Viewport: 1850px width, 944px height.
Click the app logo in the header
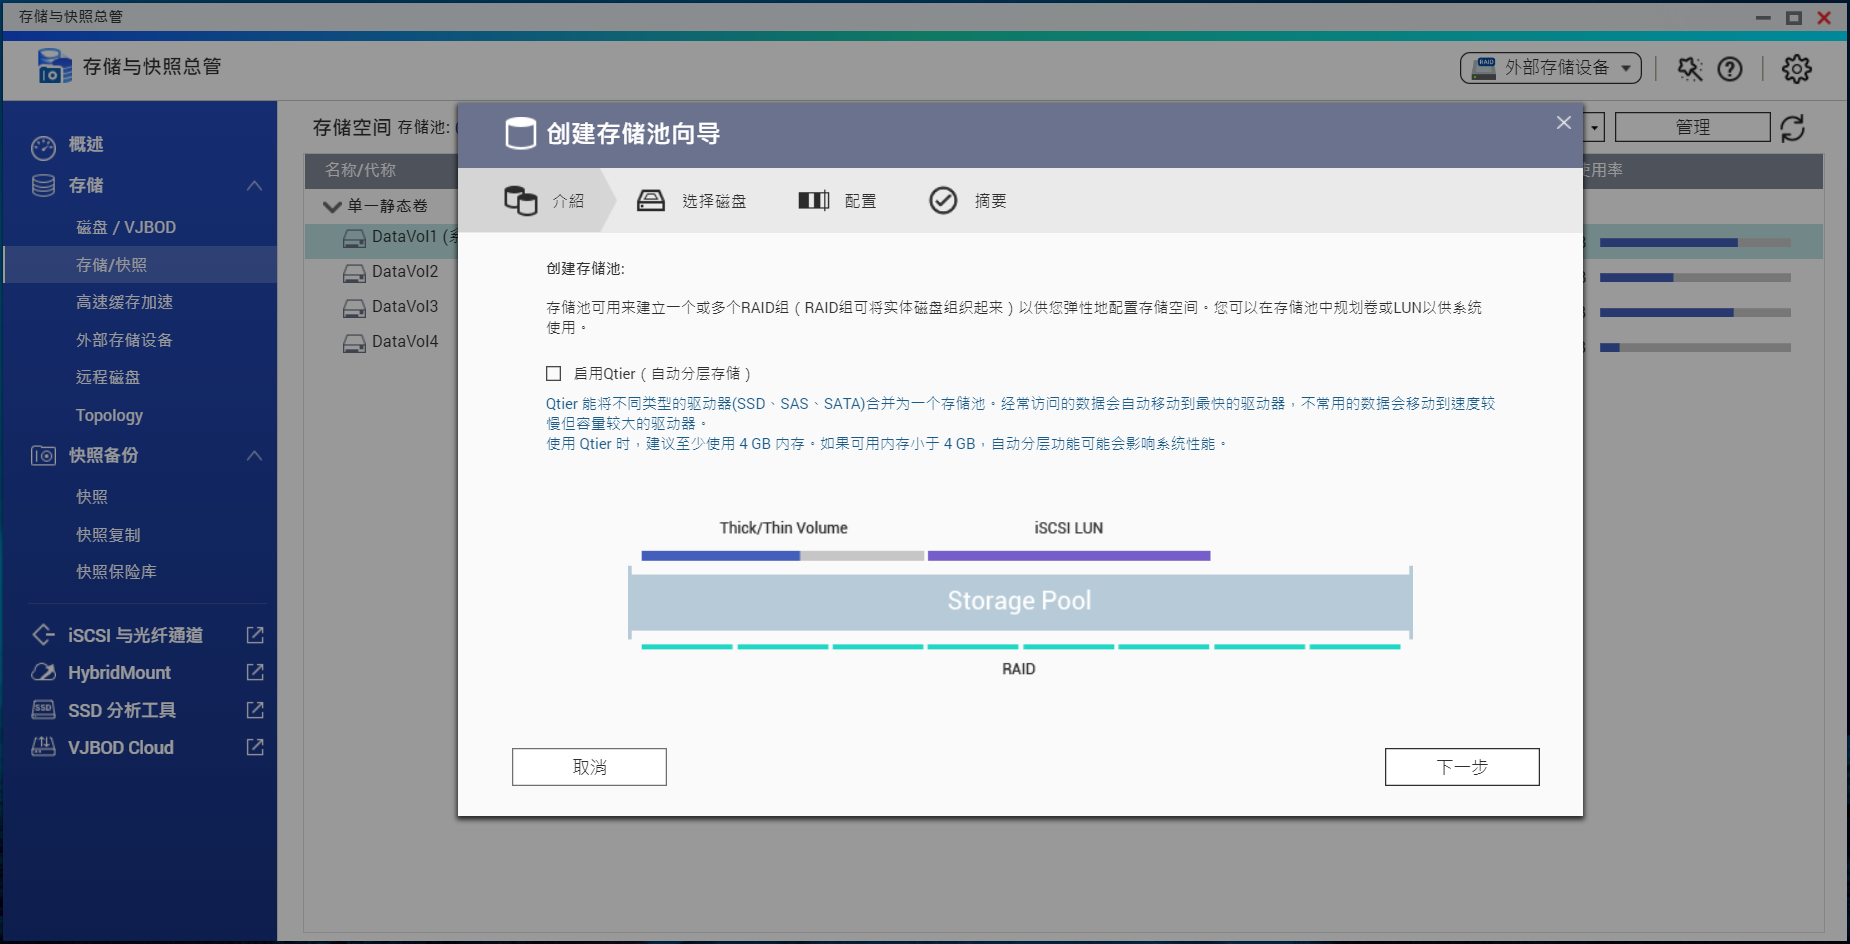click(x=54, y=67)
